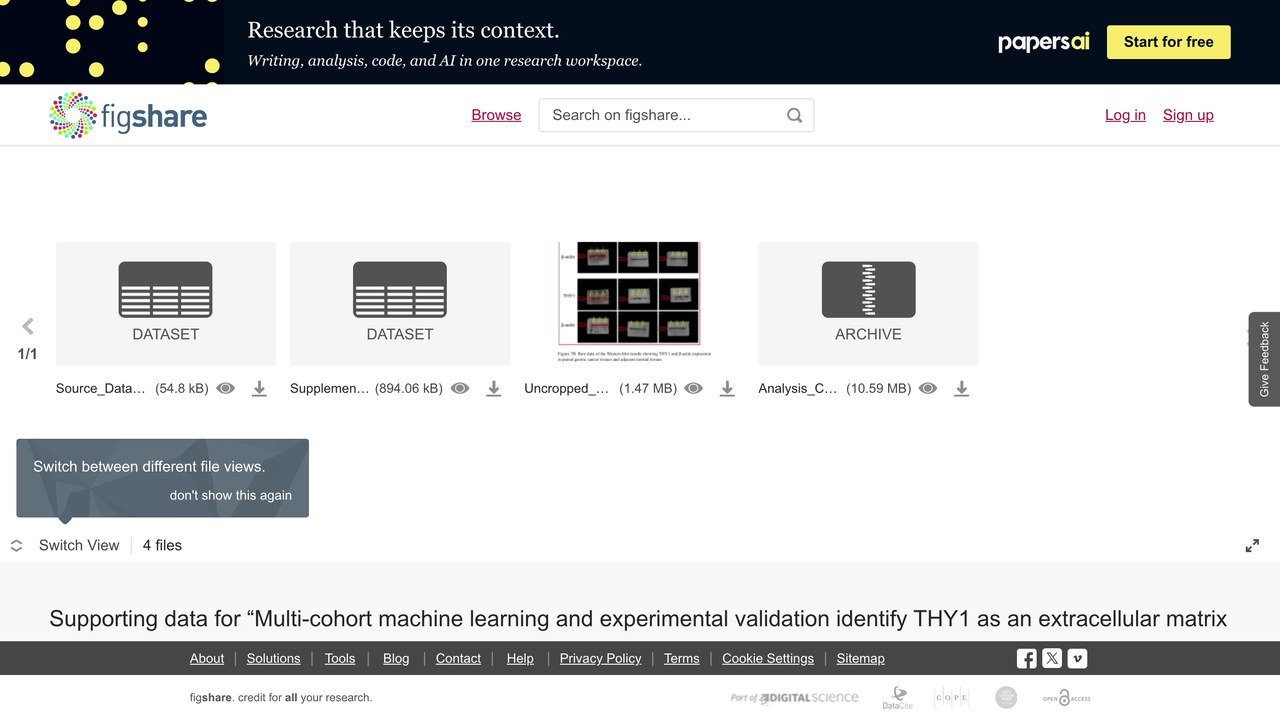Viewport: 1280px width, 720px height.
Task: Click the Start for free button
Action: click(x=1169, y=42)
